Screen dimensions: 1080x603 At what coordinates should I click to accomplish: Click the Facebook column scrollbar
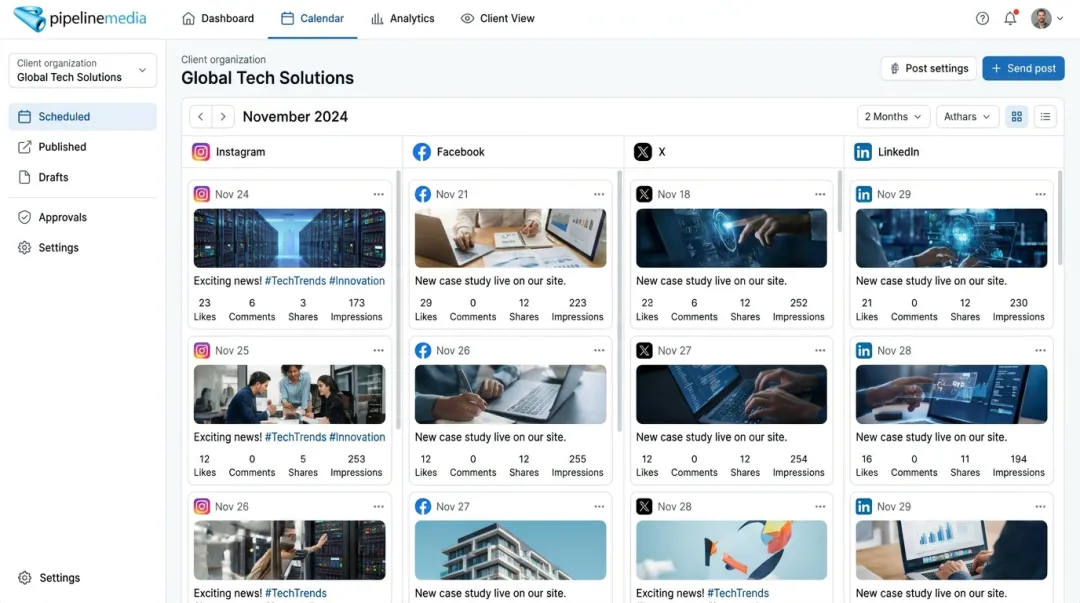tap(619, 300)
